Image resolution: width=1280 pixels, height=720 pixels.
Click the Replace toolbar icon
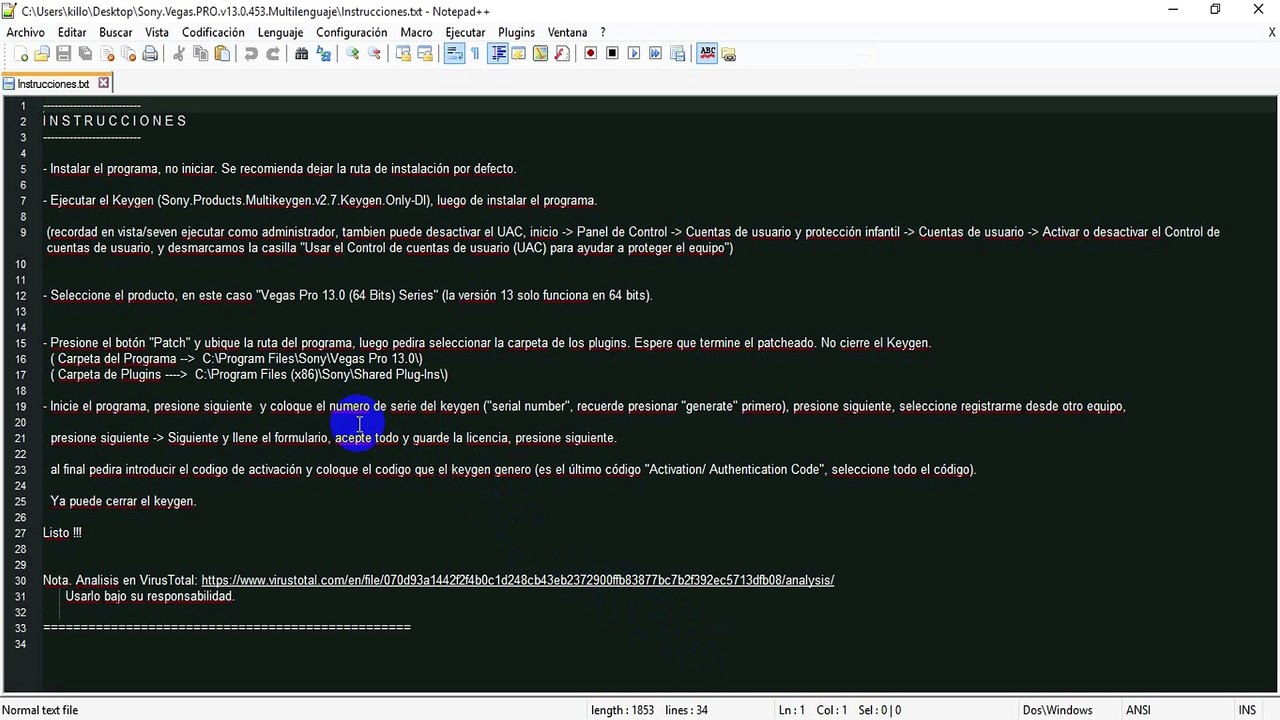point(323,54)
